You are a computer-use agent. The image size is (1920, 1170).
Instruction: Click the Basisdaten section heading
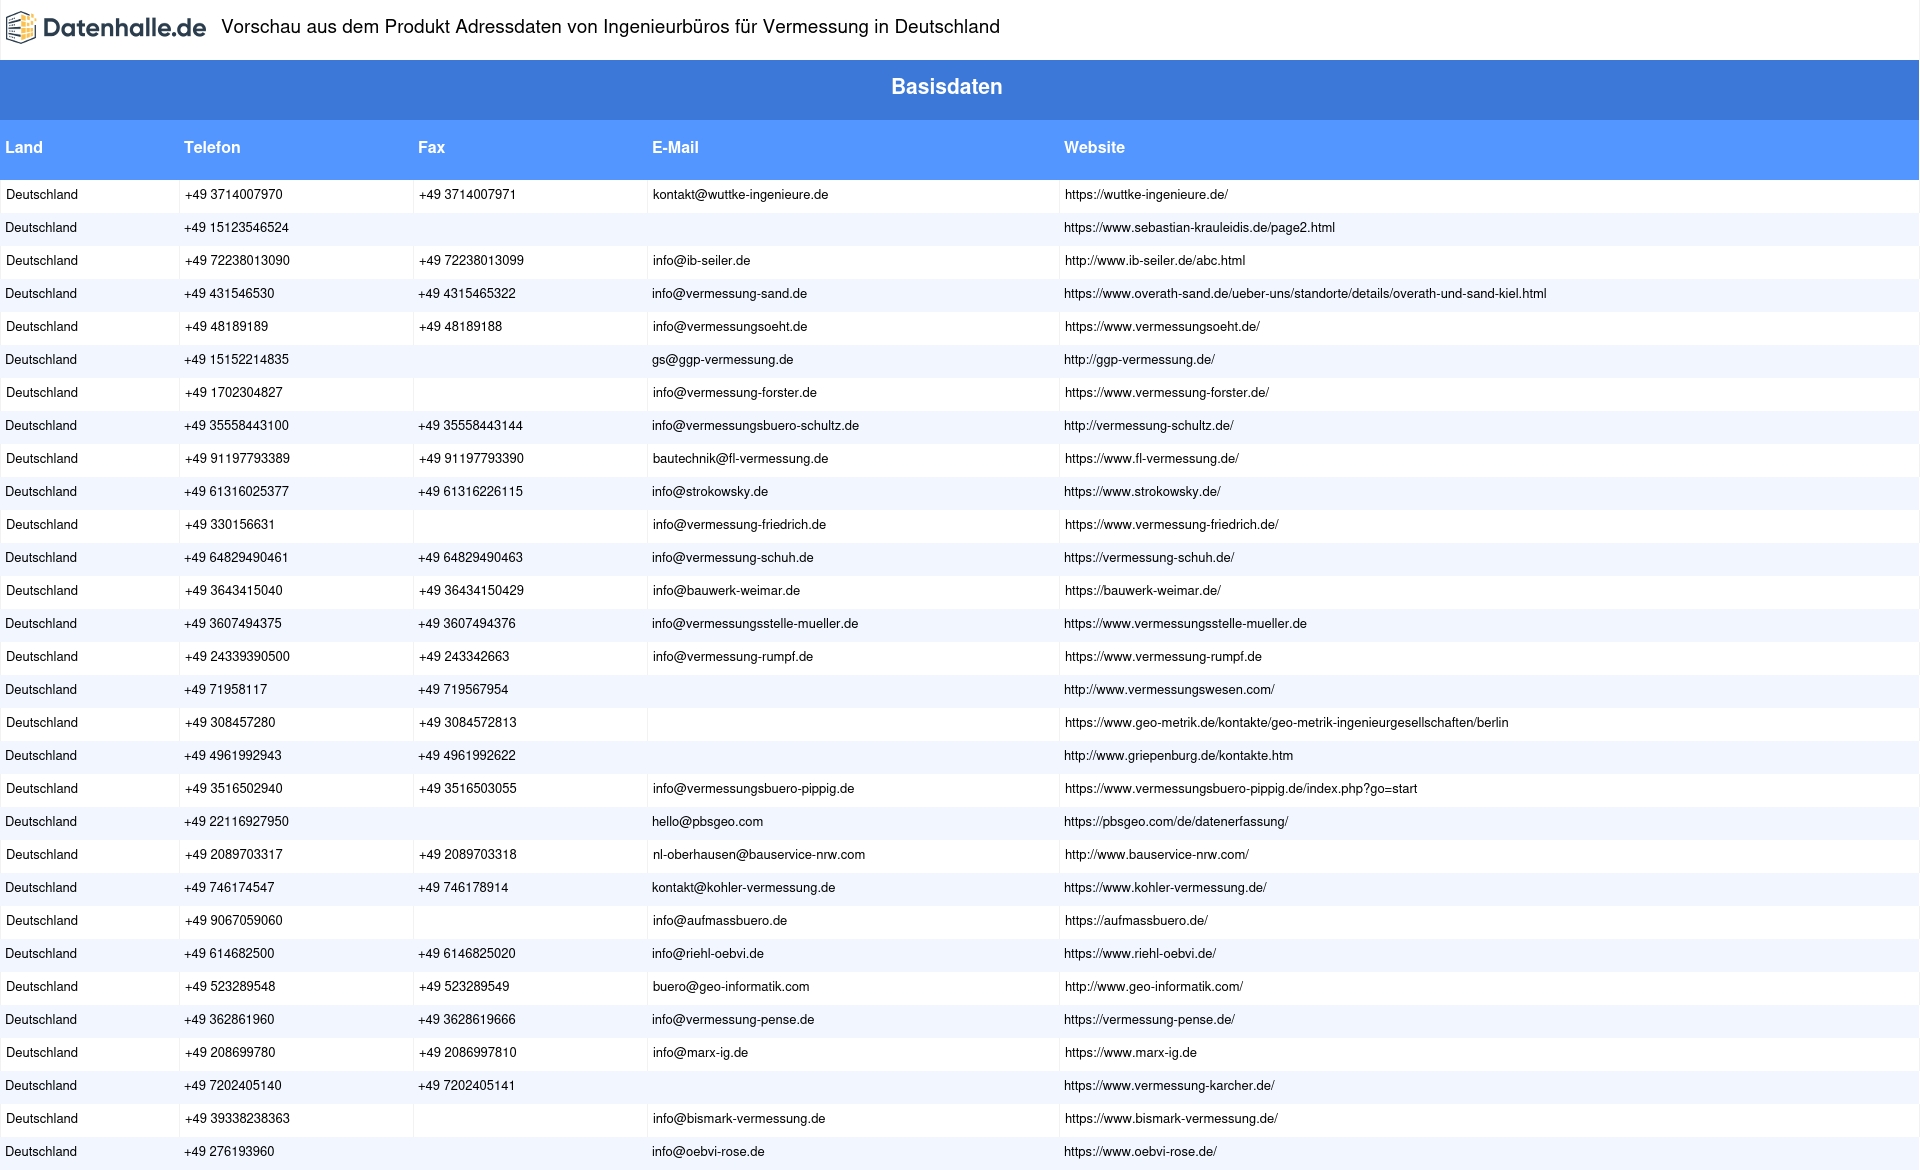click(947, 87)
